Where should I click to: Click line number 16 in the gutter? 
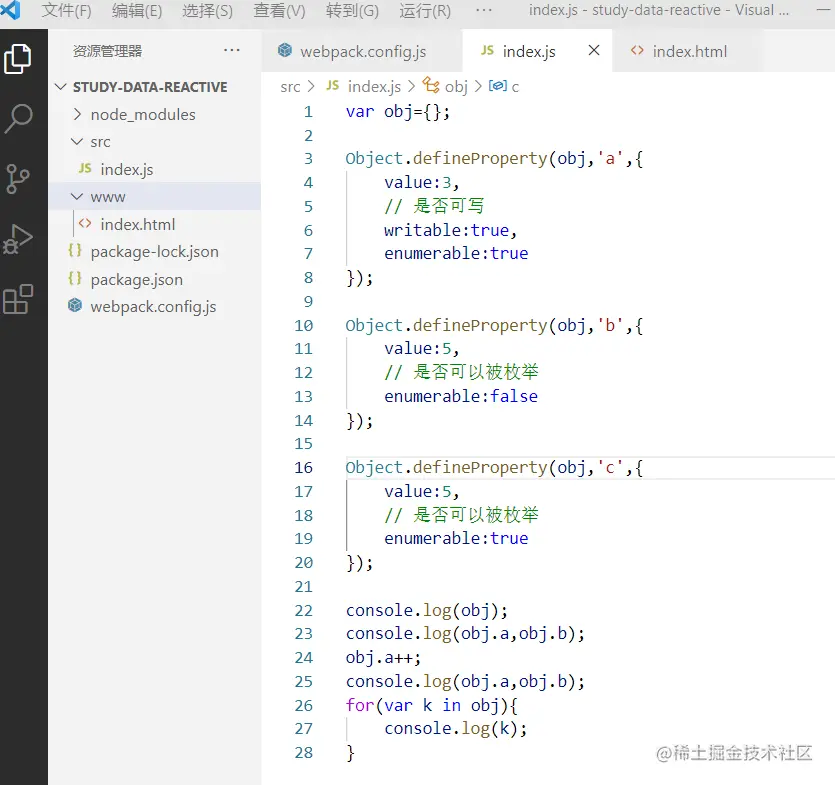point(304,467)
